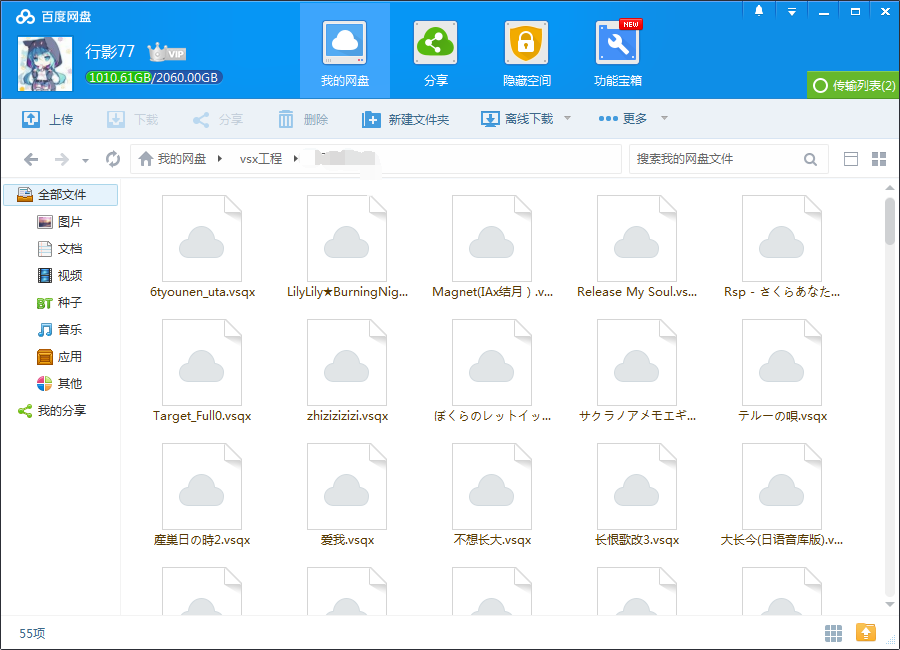Screen dimensions: 900x650
Task: Click the 新建文件夹 button
Action: [x=405, y=119]
